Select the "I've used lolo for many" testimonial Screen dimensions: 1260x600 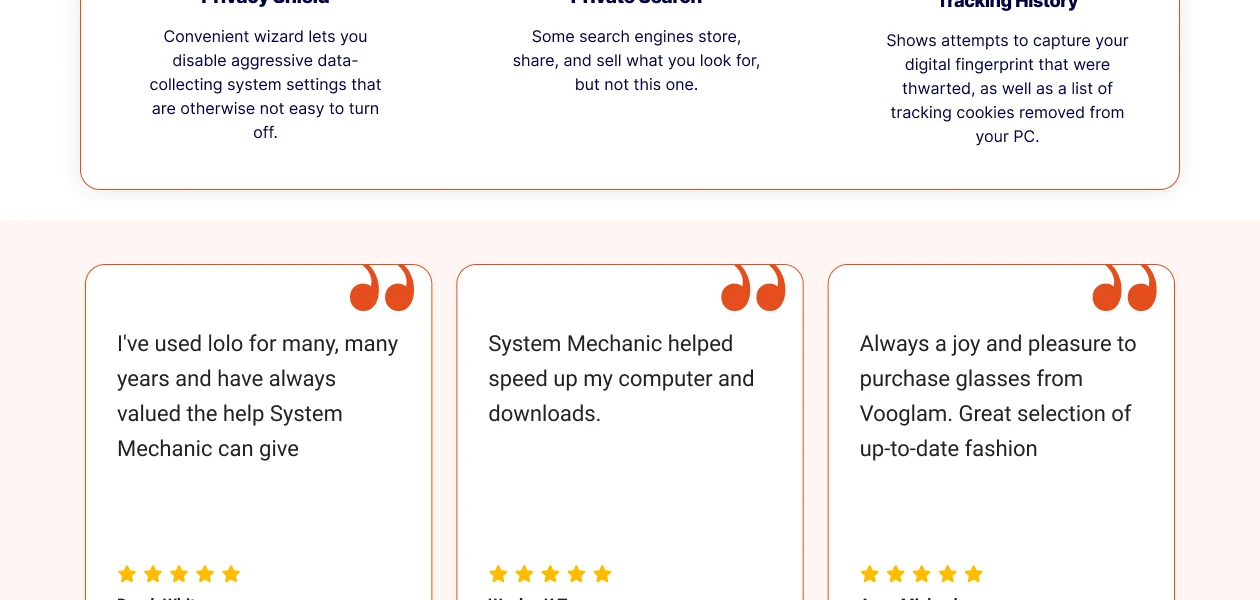click(x=258, y=396)
